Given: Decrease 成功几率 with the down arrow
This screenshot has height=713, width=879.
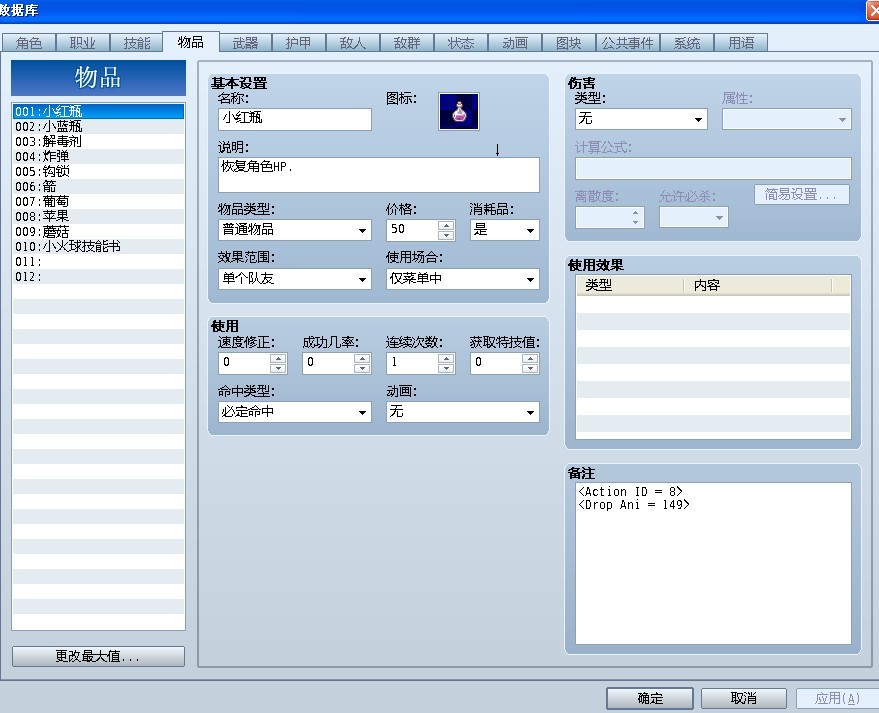Looking at the screenshot, I should click(362, 368).
